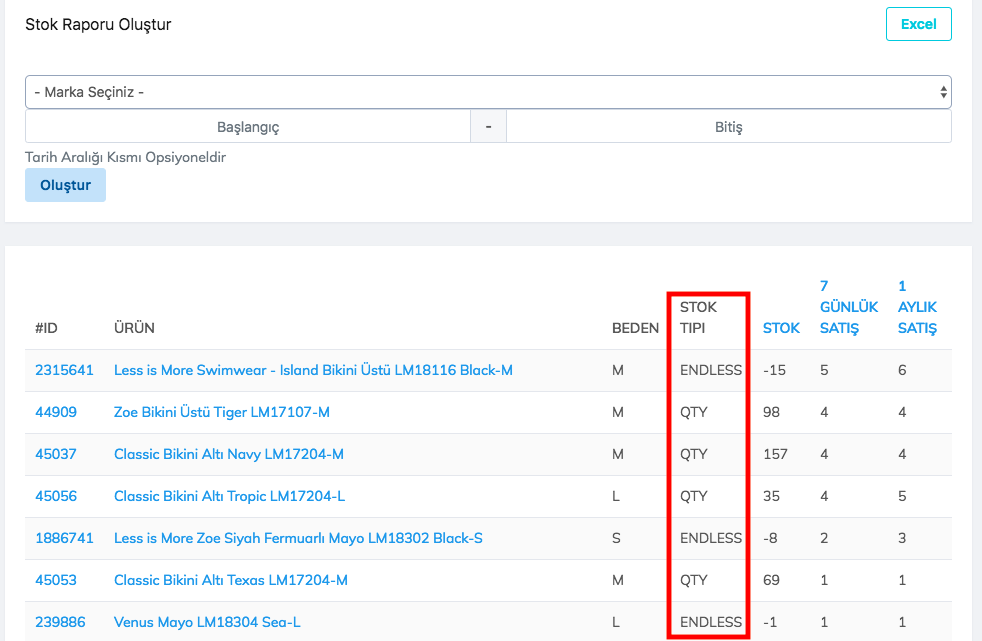Screen dimensions: 982x641
Task: Open Classic Bikini Altı Texas LM17204-M
Action: (x=231, y=580)
